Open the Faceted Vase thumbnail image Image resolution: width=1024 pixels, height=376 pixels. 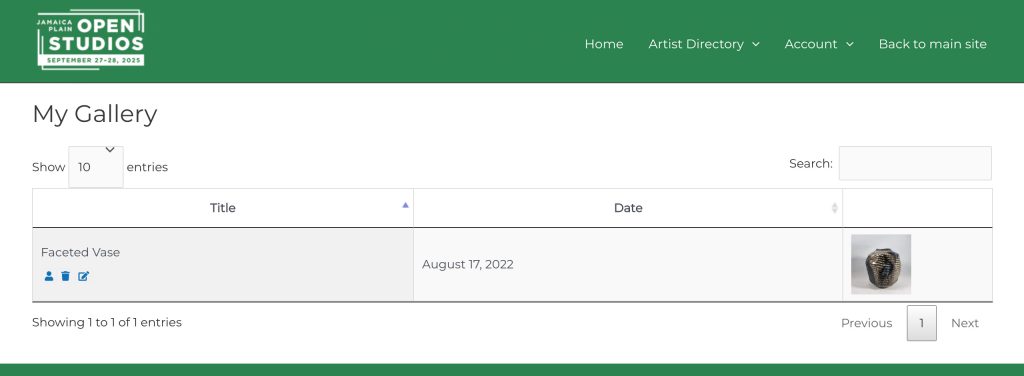click(x=881, y=264)
